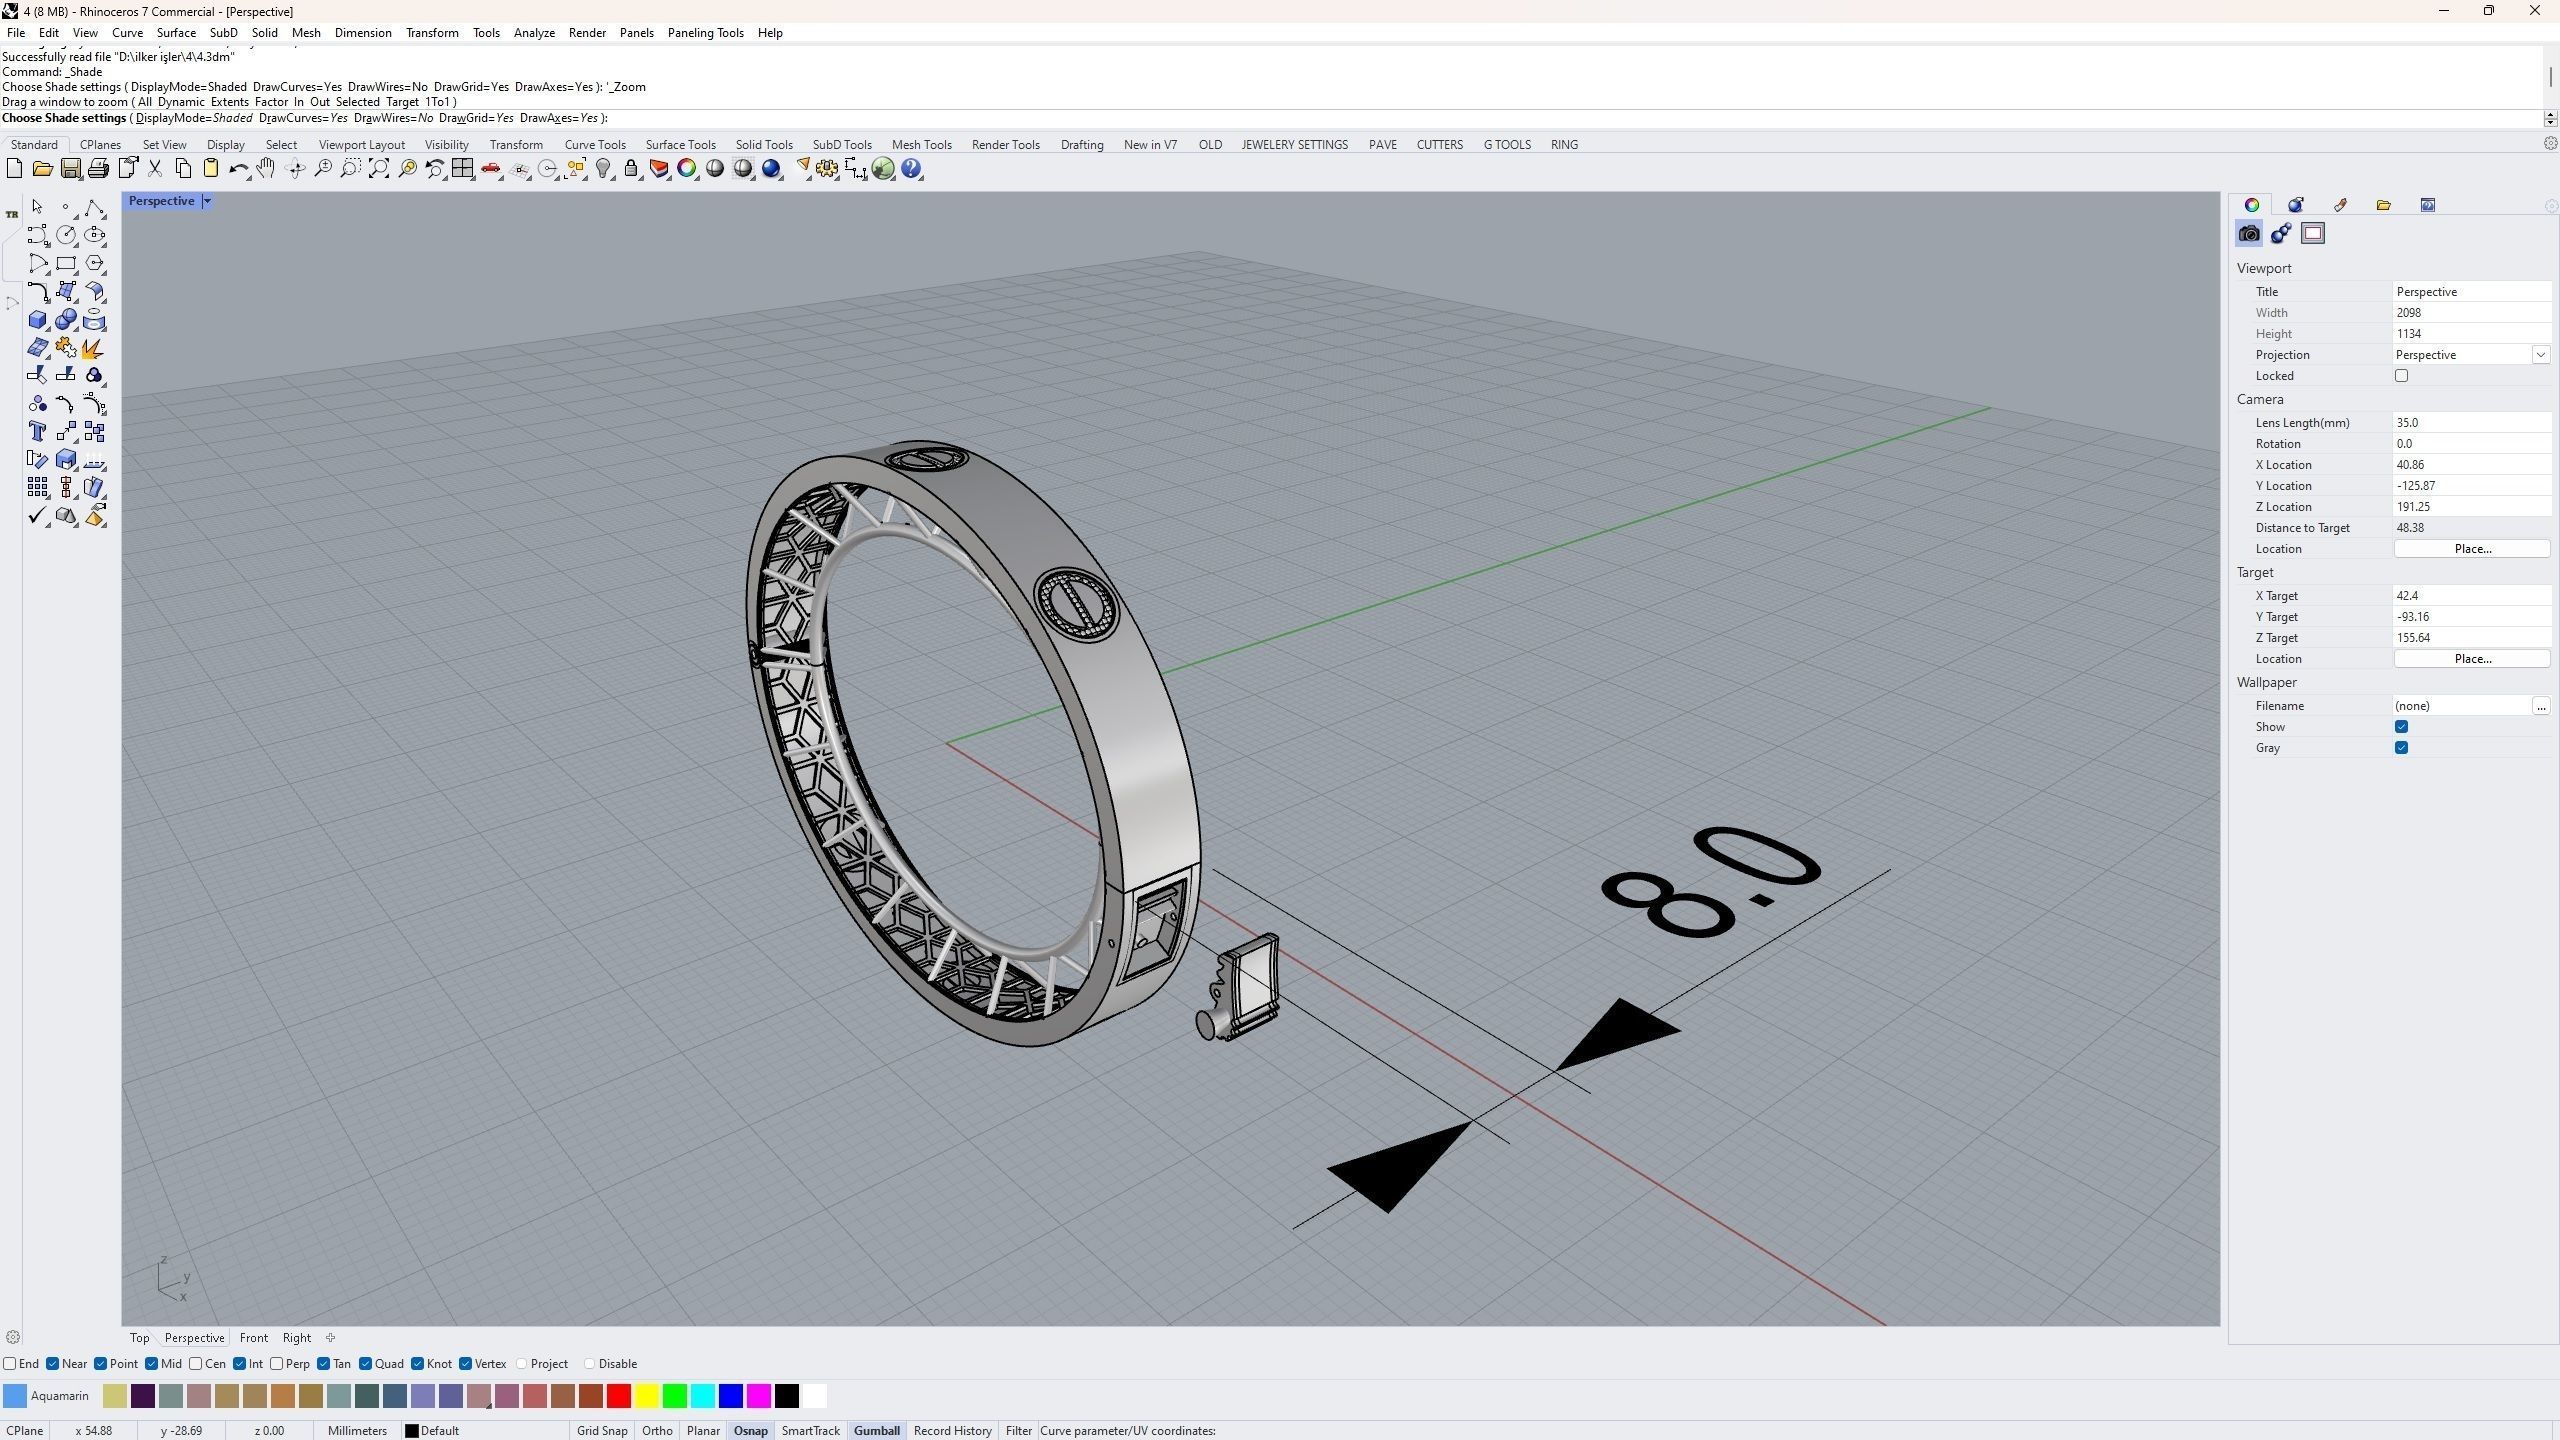2560x1440 pixels.
Task: Enable the Cen osnap checkbox
Action: 196,1364
